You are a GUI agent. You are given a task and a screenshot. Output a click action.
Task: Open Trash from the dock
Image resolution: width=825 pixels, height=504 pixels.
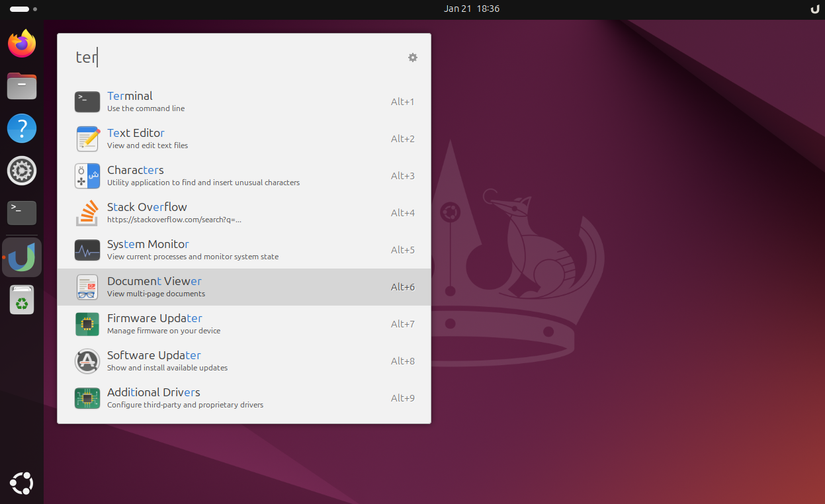[22, 300]
